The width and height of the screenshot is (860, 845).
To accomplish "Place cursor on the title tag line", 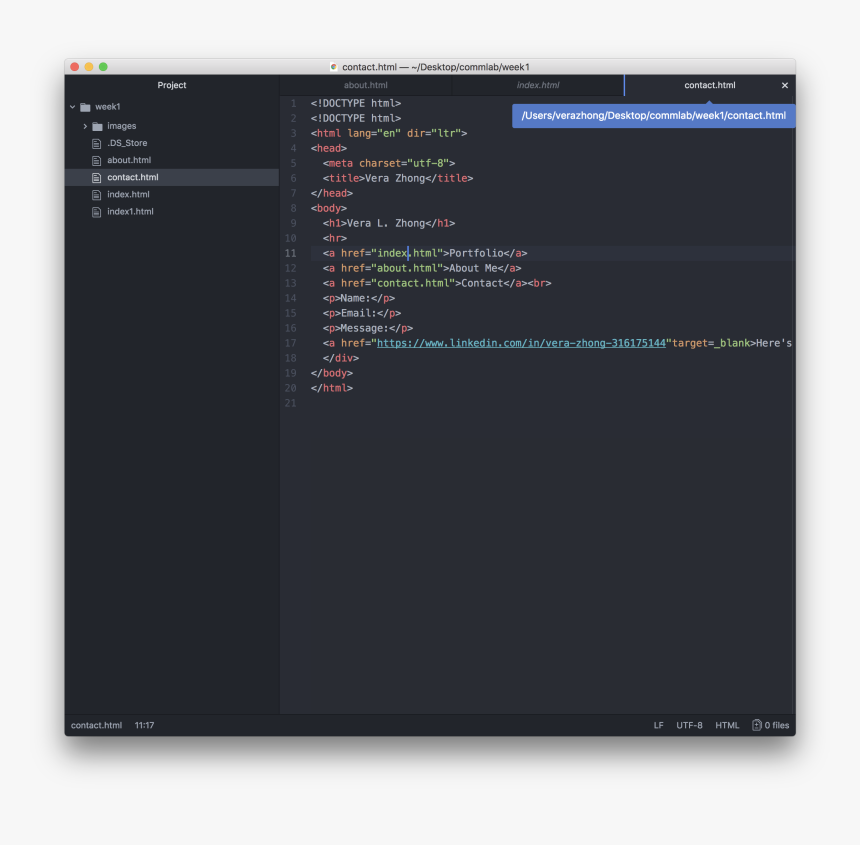I will click(x=398, y=178).
